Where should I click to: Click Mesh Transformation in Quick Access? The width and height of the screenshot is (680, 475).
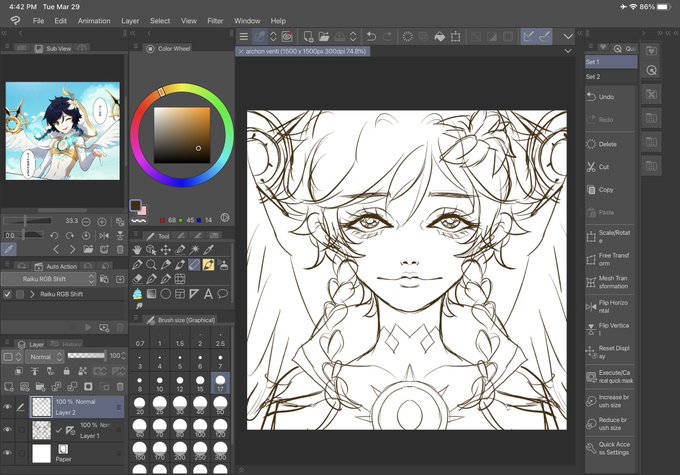pos(609,282)
